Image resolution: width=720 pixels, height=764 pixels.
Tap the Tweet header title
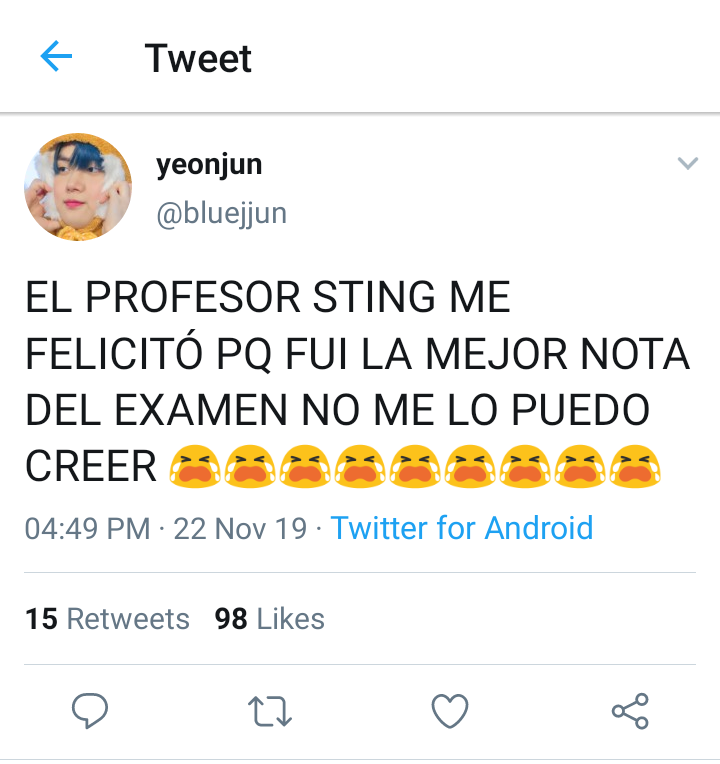pos(198,58)
